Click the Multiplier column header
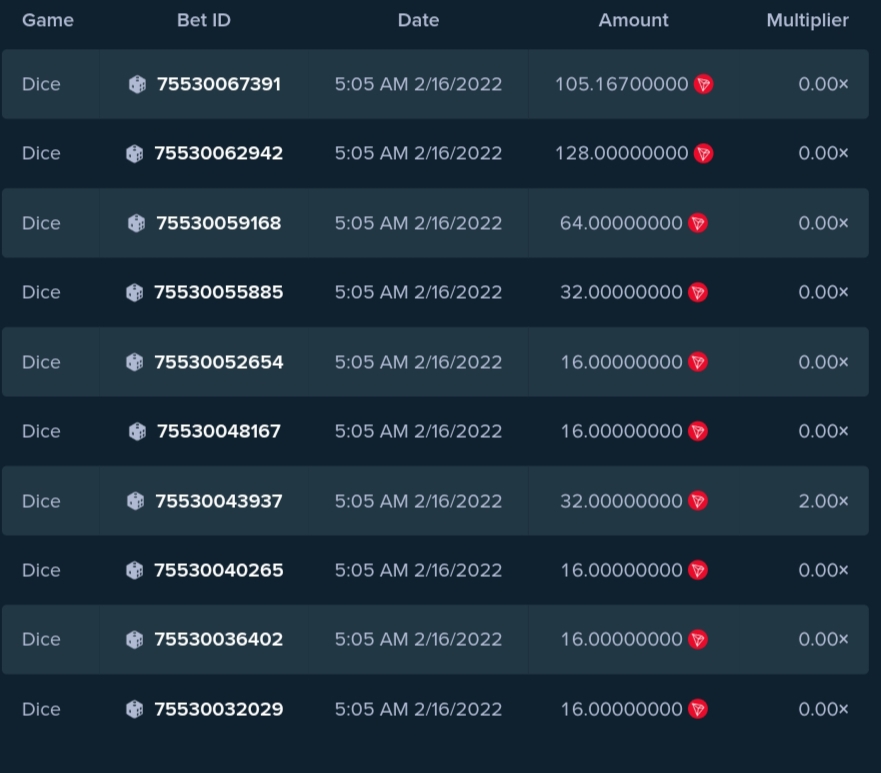This screenshot has height=773, width=881. tap(808, 21)
